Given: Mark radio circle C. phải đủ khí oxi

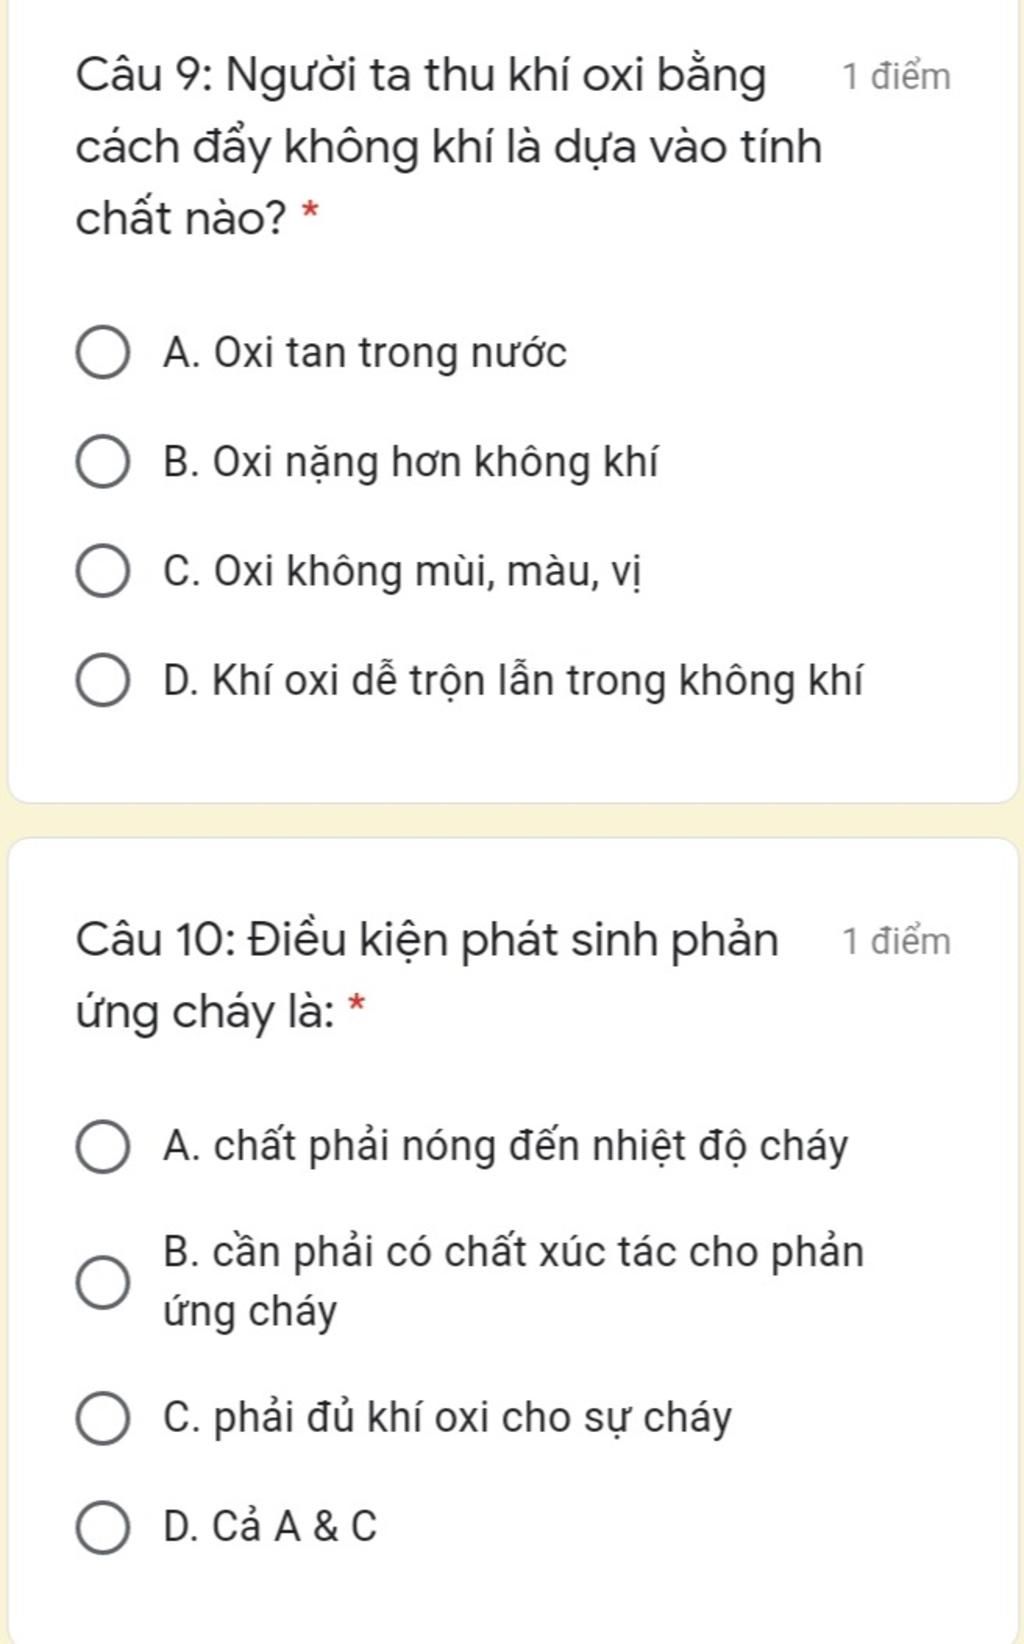Looking at the screenshot, I should coord(103,1418).
